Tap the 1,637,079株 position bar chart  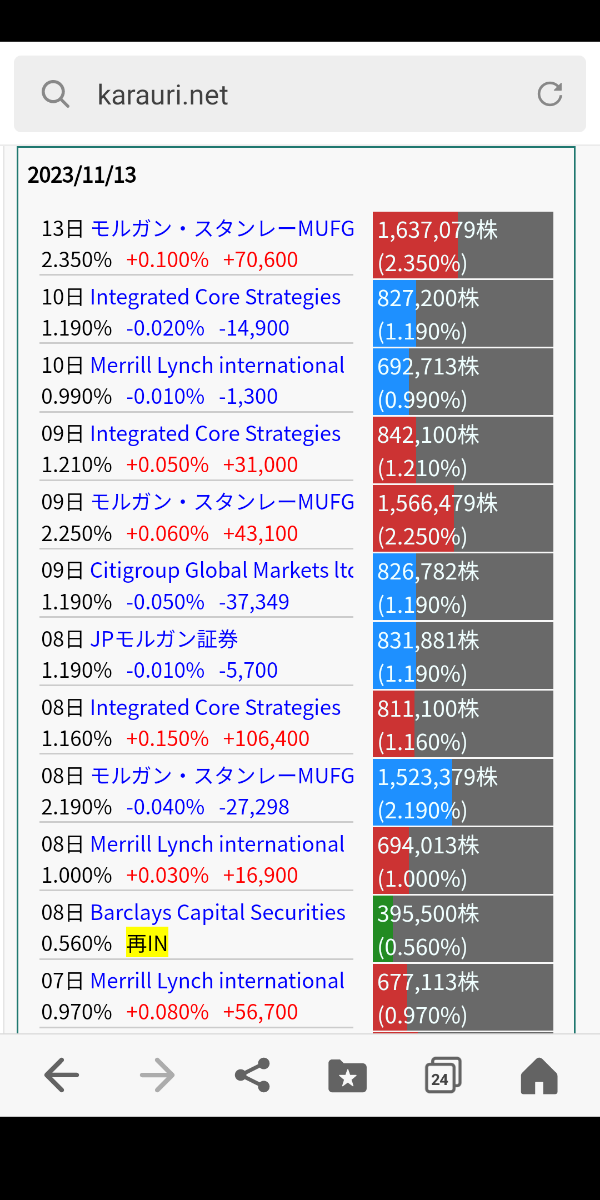(x=462, y=244)
